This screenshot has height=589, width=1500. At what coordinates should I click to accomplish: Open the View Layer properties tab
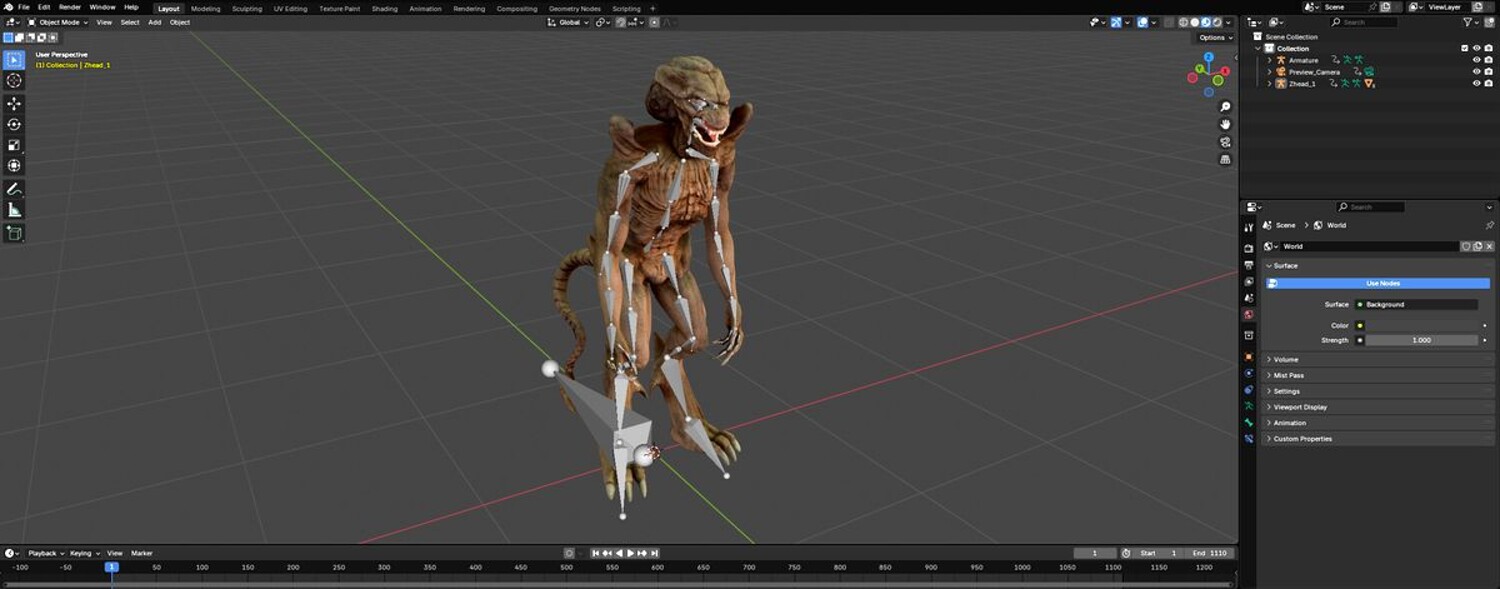coord(1248,282)
